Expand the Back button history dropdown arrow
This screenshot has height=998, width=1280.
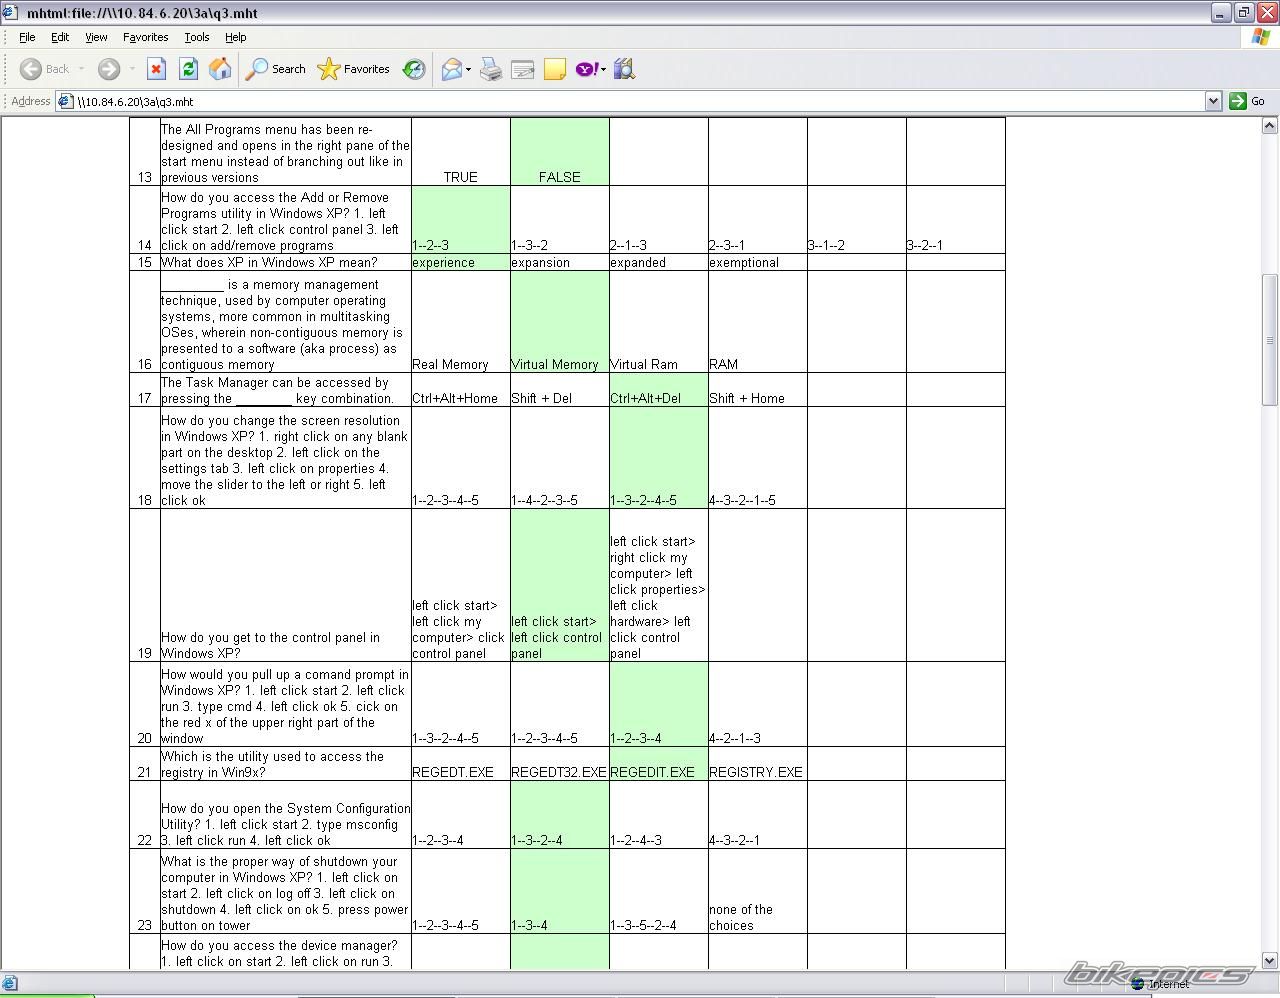pos(81,69)
